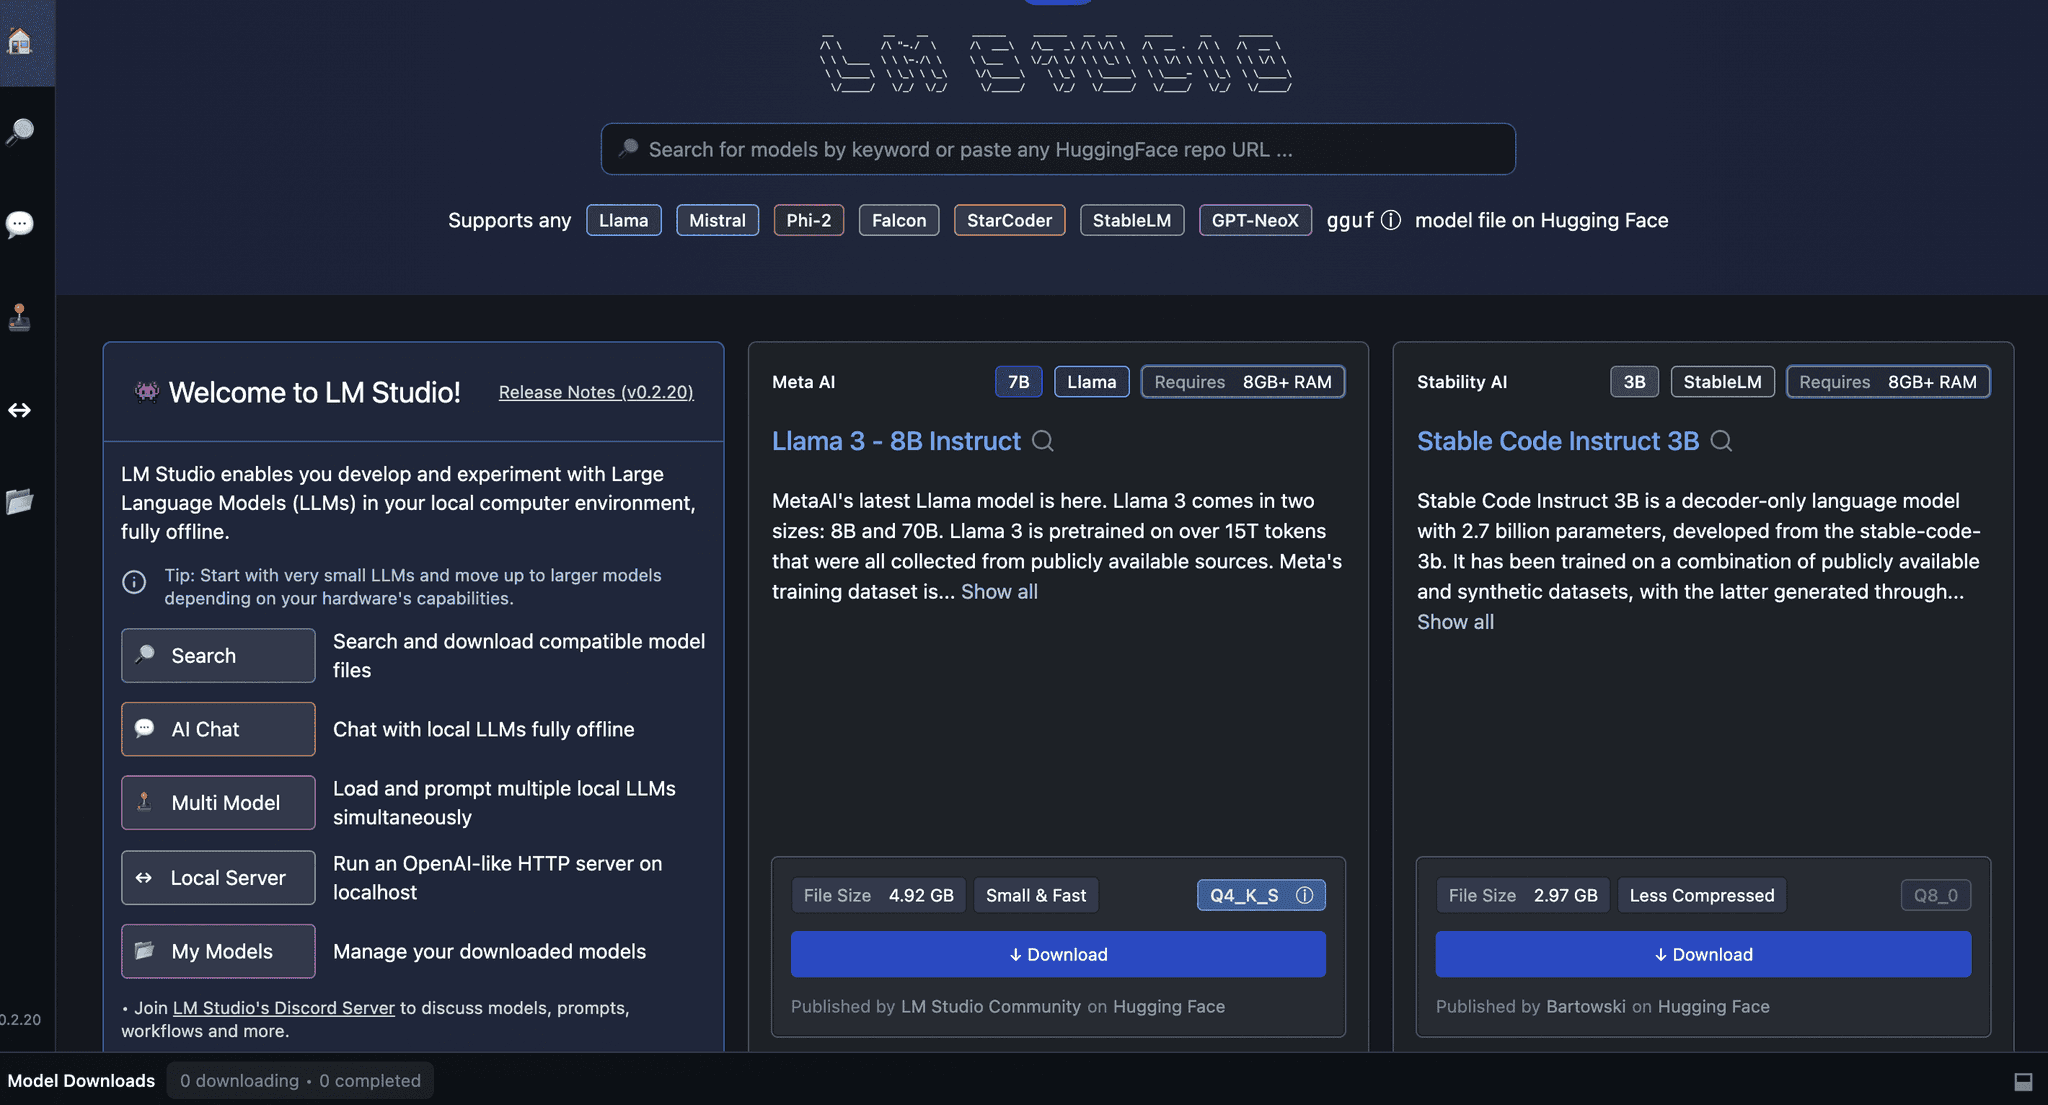Click the Multi Model button
The width and height of the screenshot is (2048, 1105).
[218, 803]
